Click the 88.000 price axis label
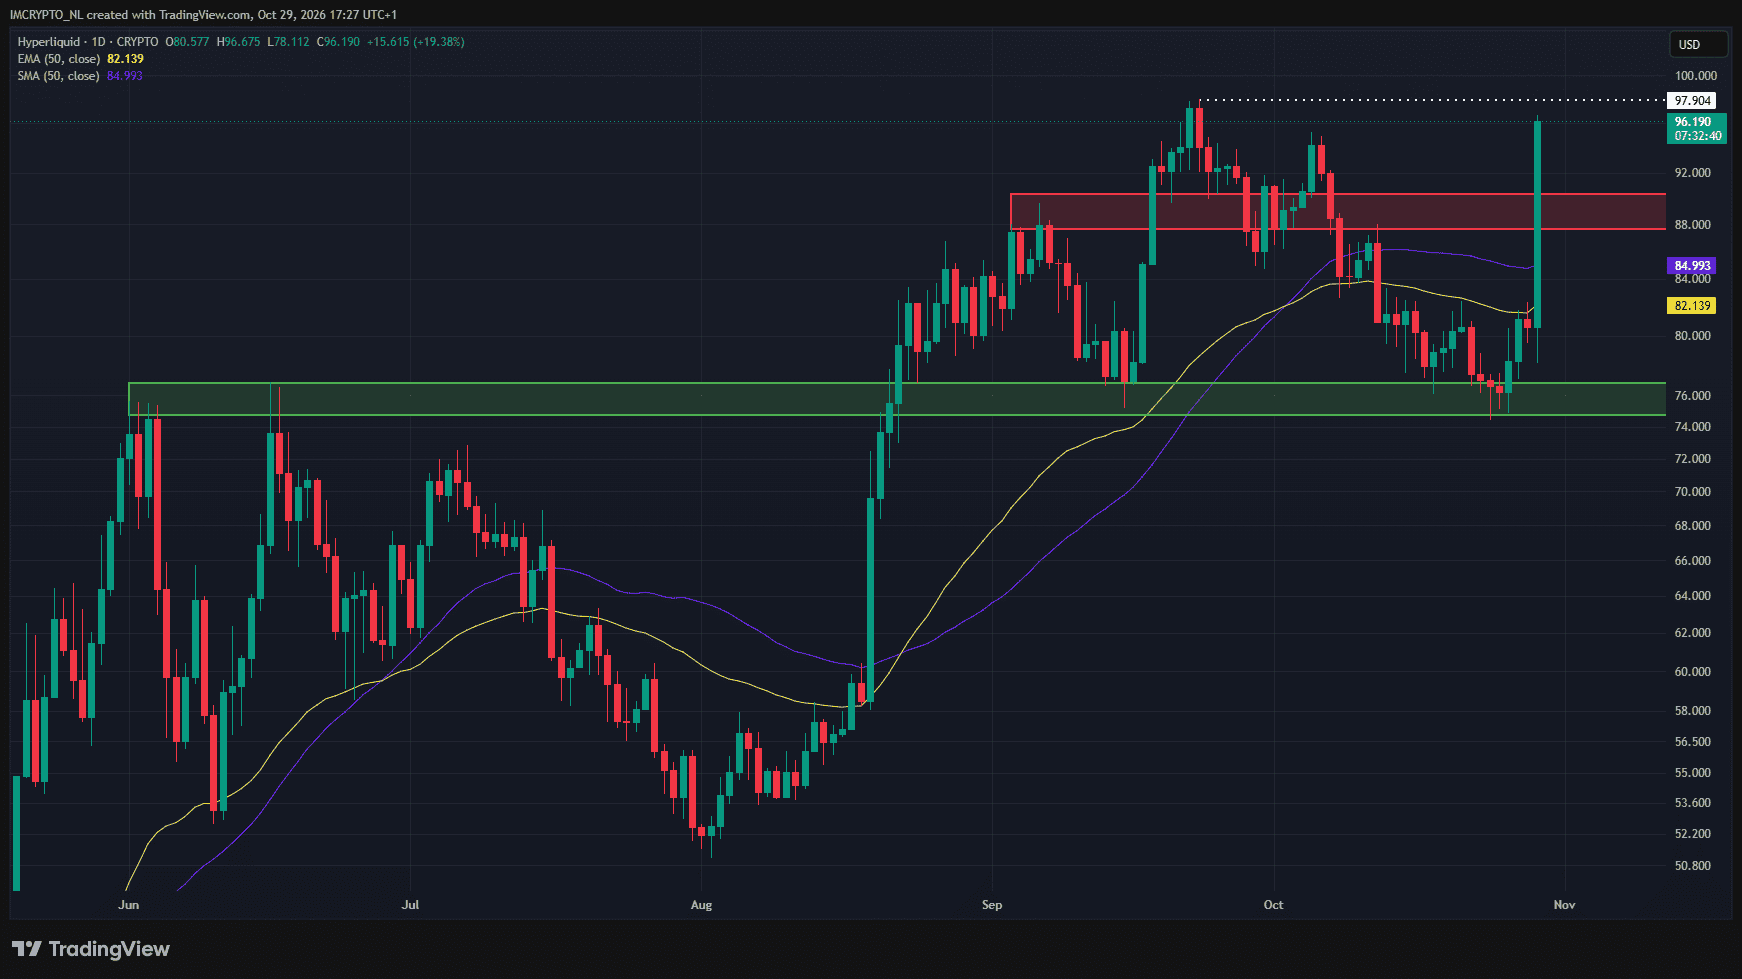The image size is (1742, 979). pos(1693,225)
